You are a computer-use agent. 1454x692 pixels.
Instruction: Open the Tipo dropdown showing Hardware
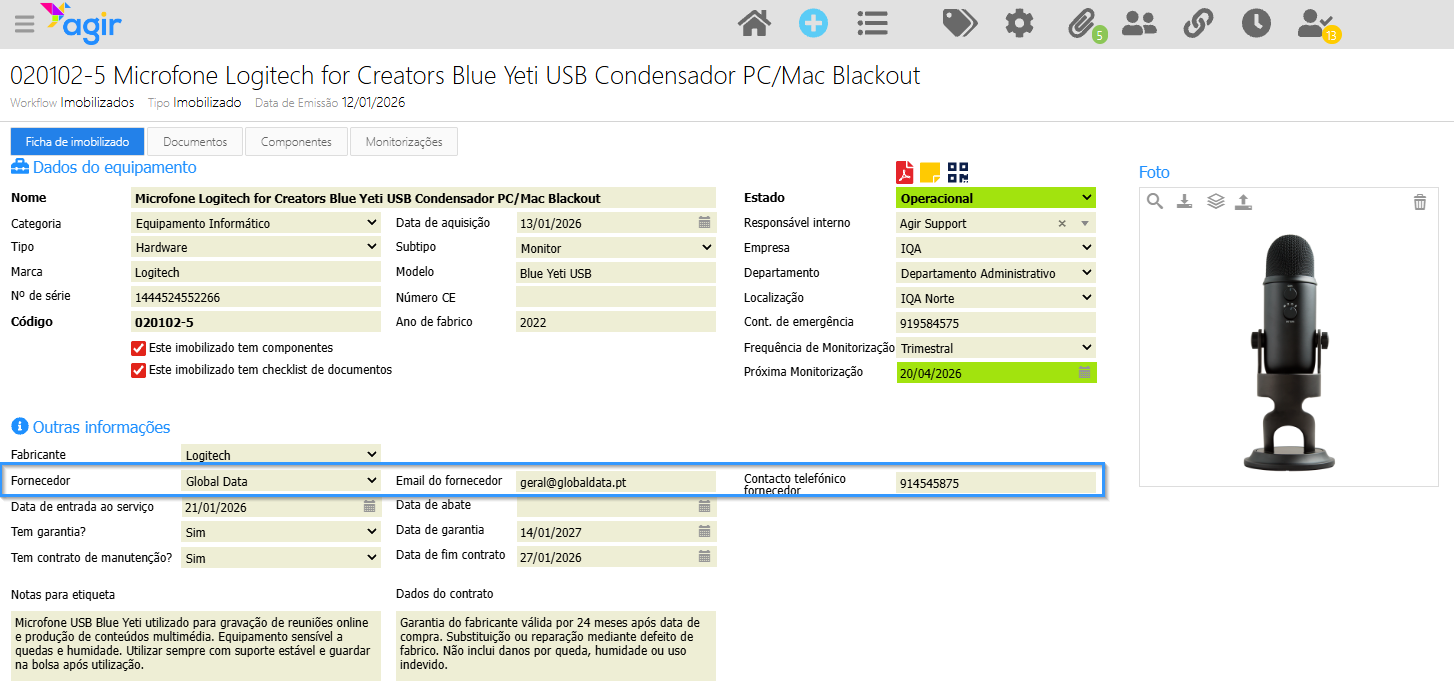tap(256, 247)
